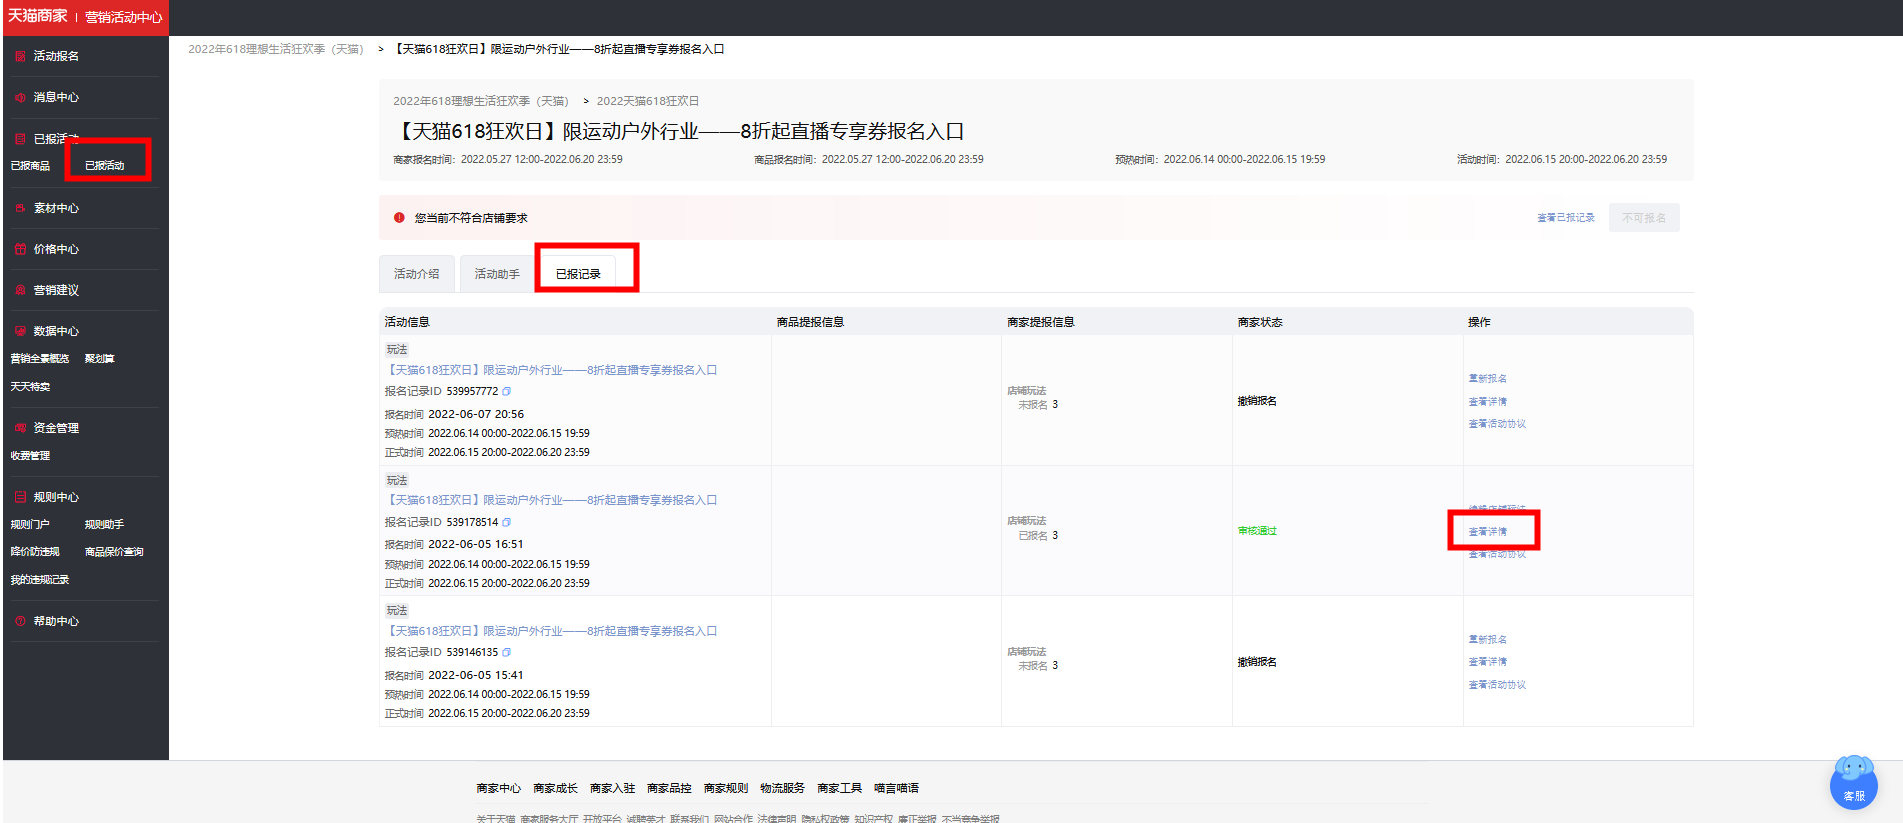Click the 商家入驻 footer link
1903x823 pixels.
point(612,788)
